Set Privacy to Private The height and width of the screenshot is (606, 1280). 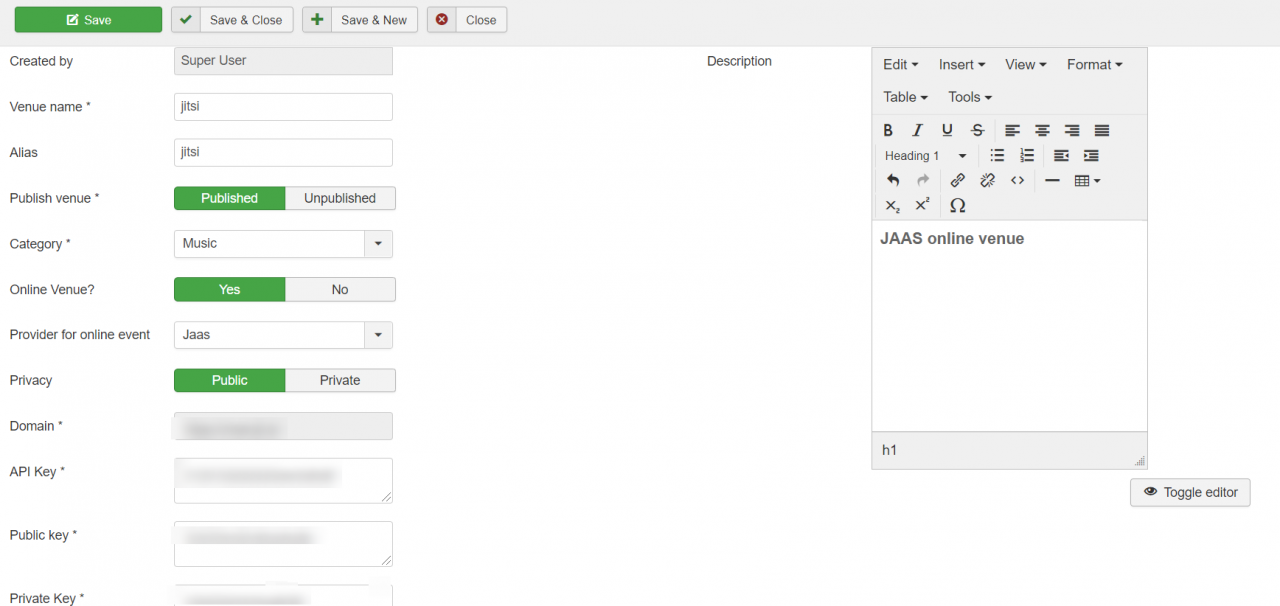pos(340,381)
